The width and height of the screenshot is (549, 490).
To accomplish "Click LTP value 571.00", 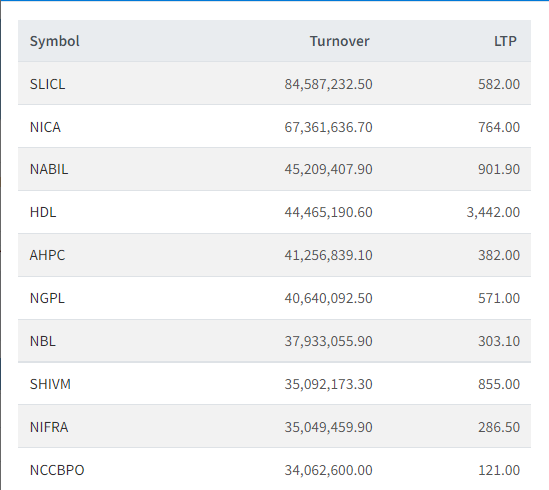I will coord(499,298).
